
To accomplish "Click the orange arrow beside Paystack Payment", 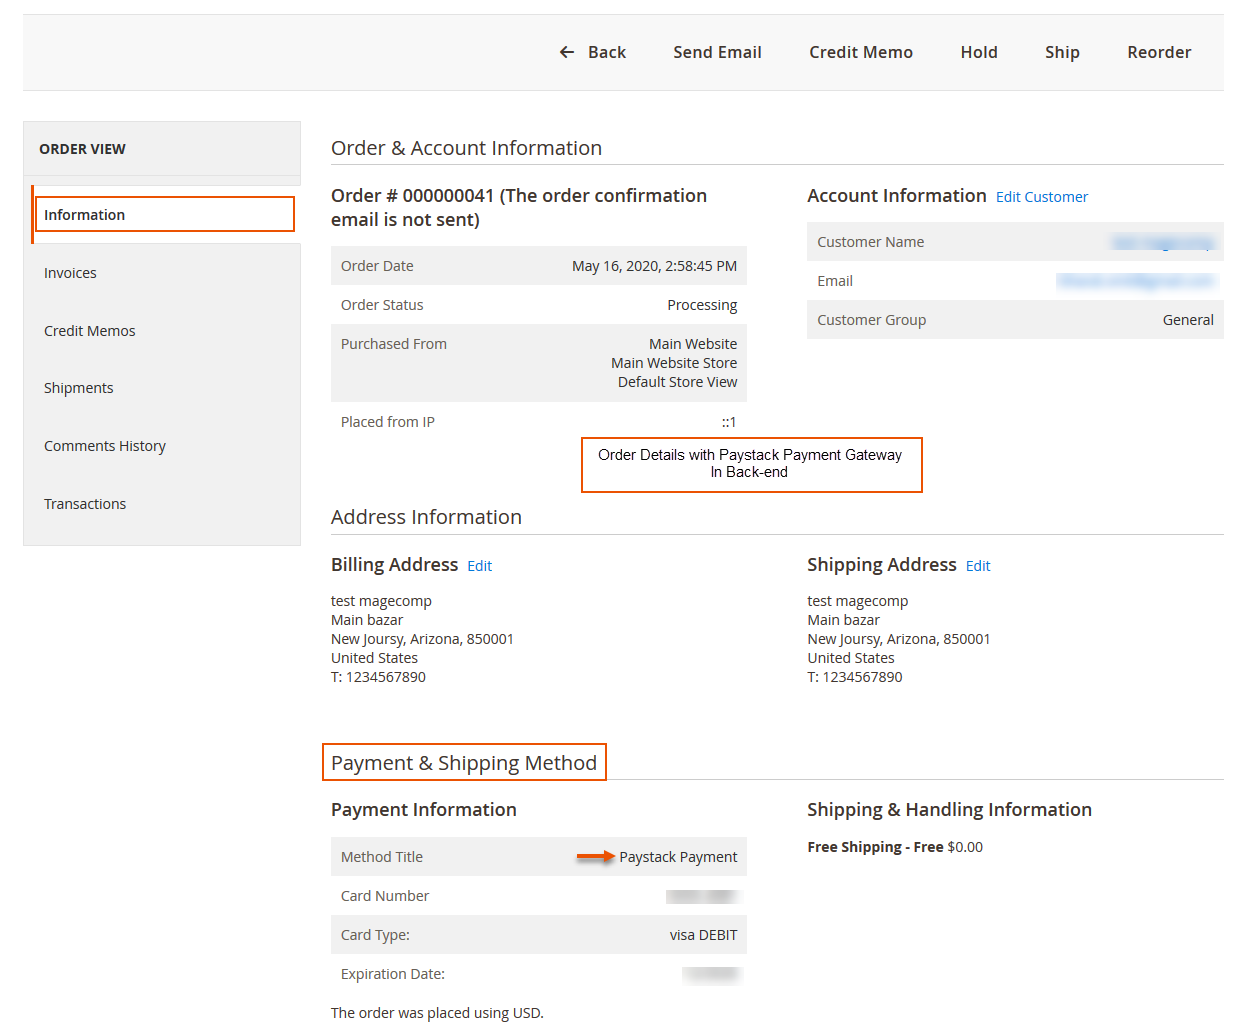I will 593,857.
